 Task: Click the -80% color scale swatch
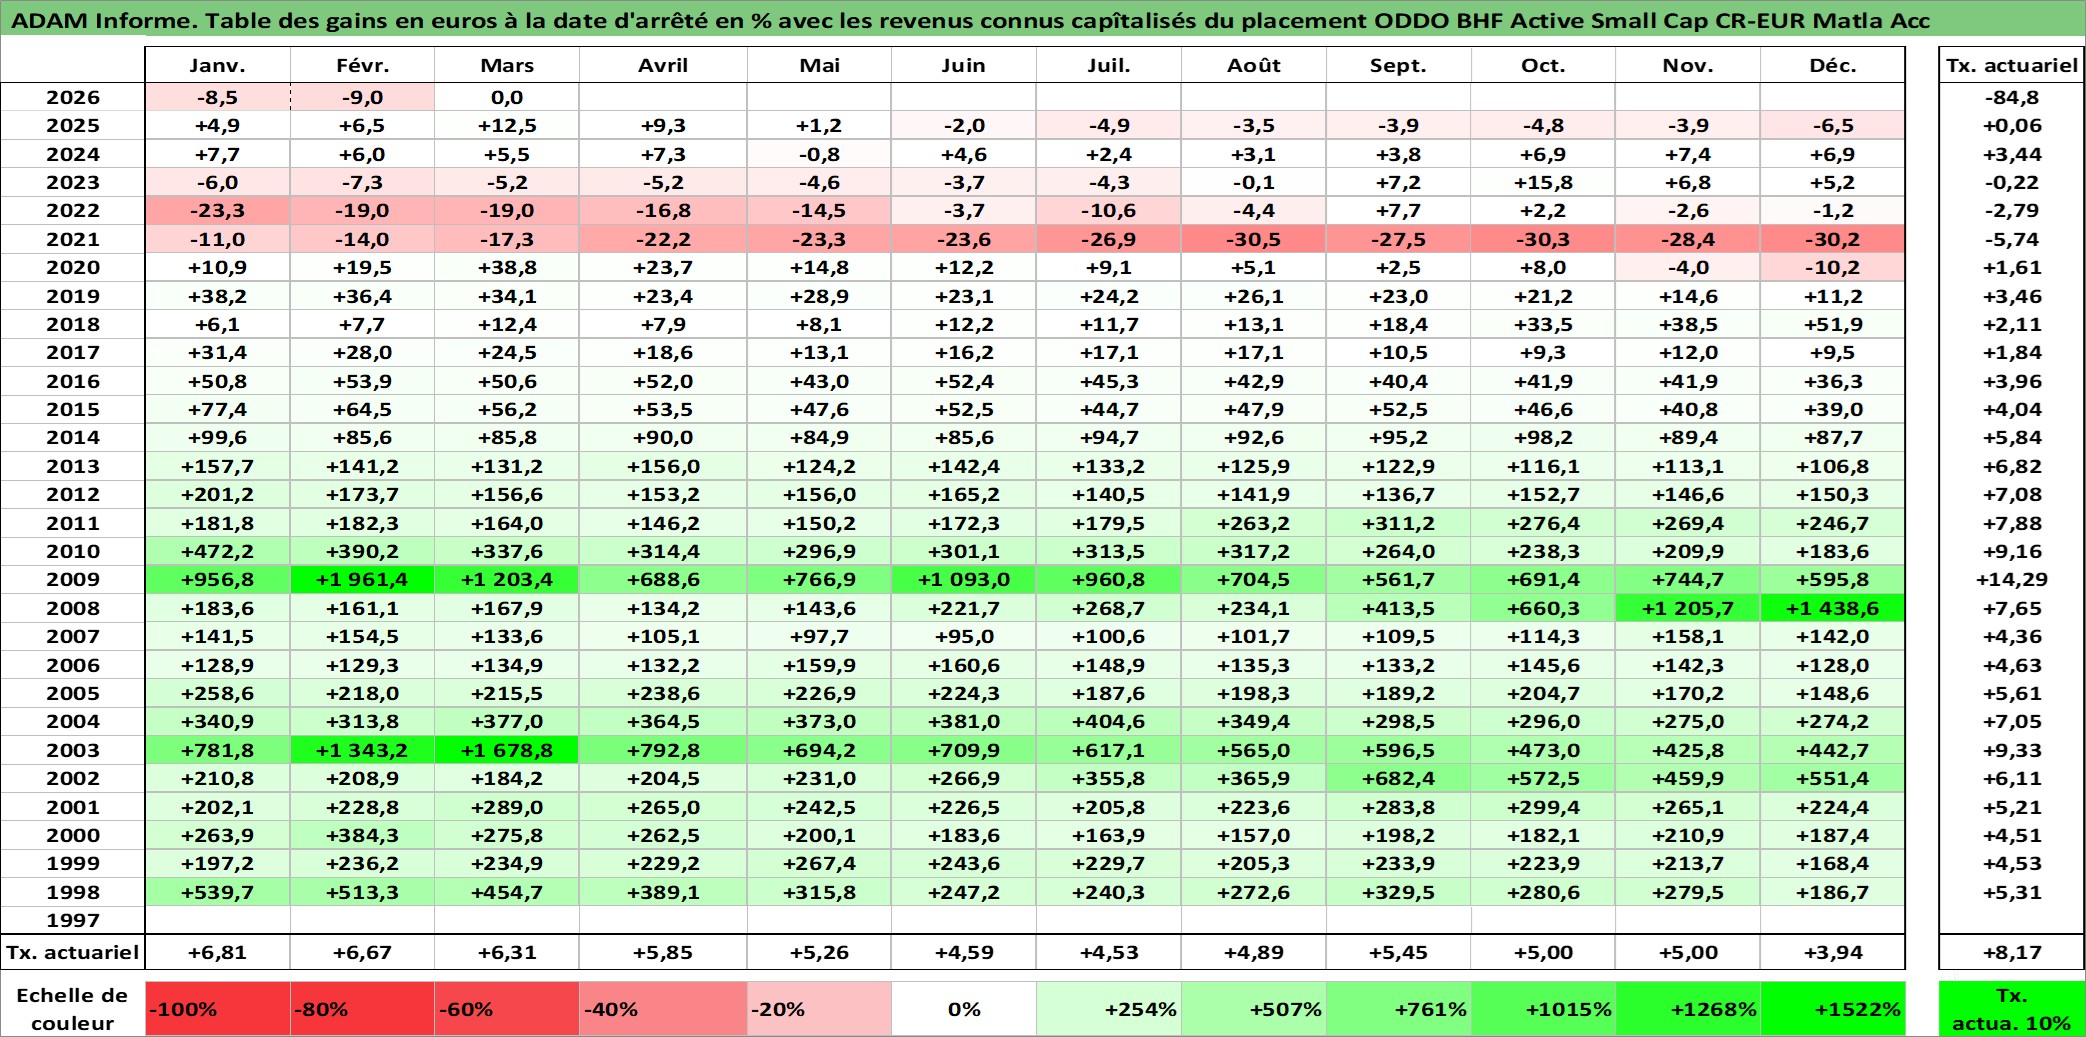click(362, 1009)
